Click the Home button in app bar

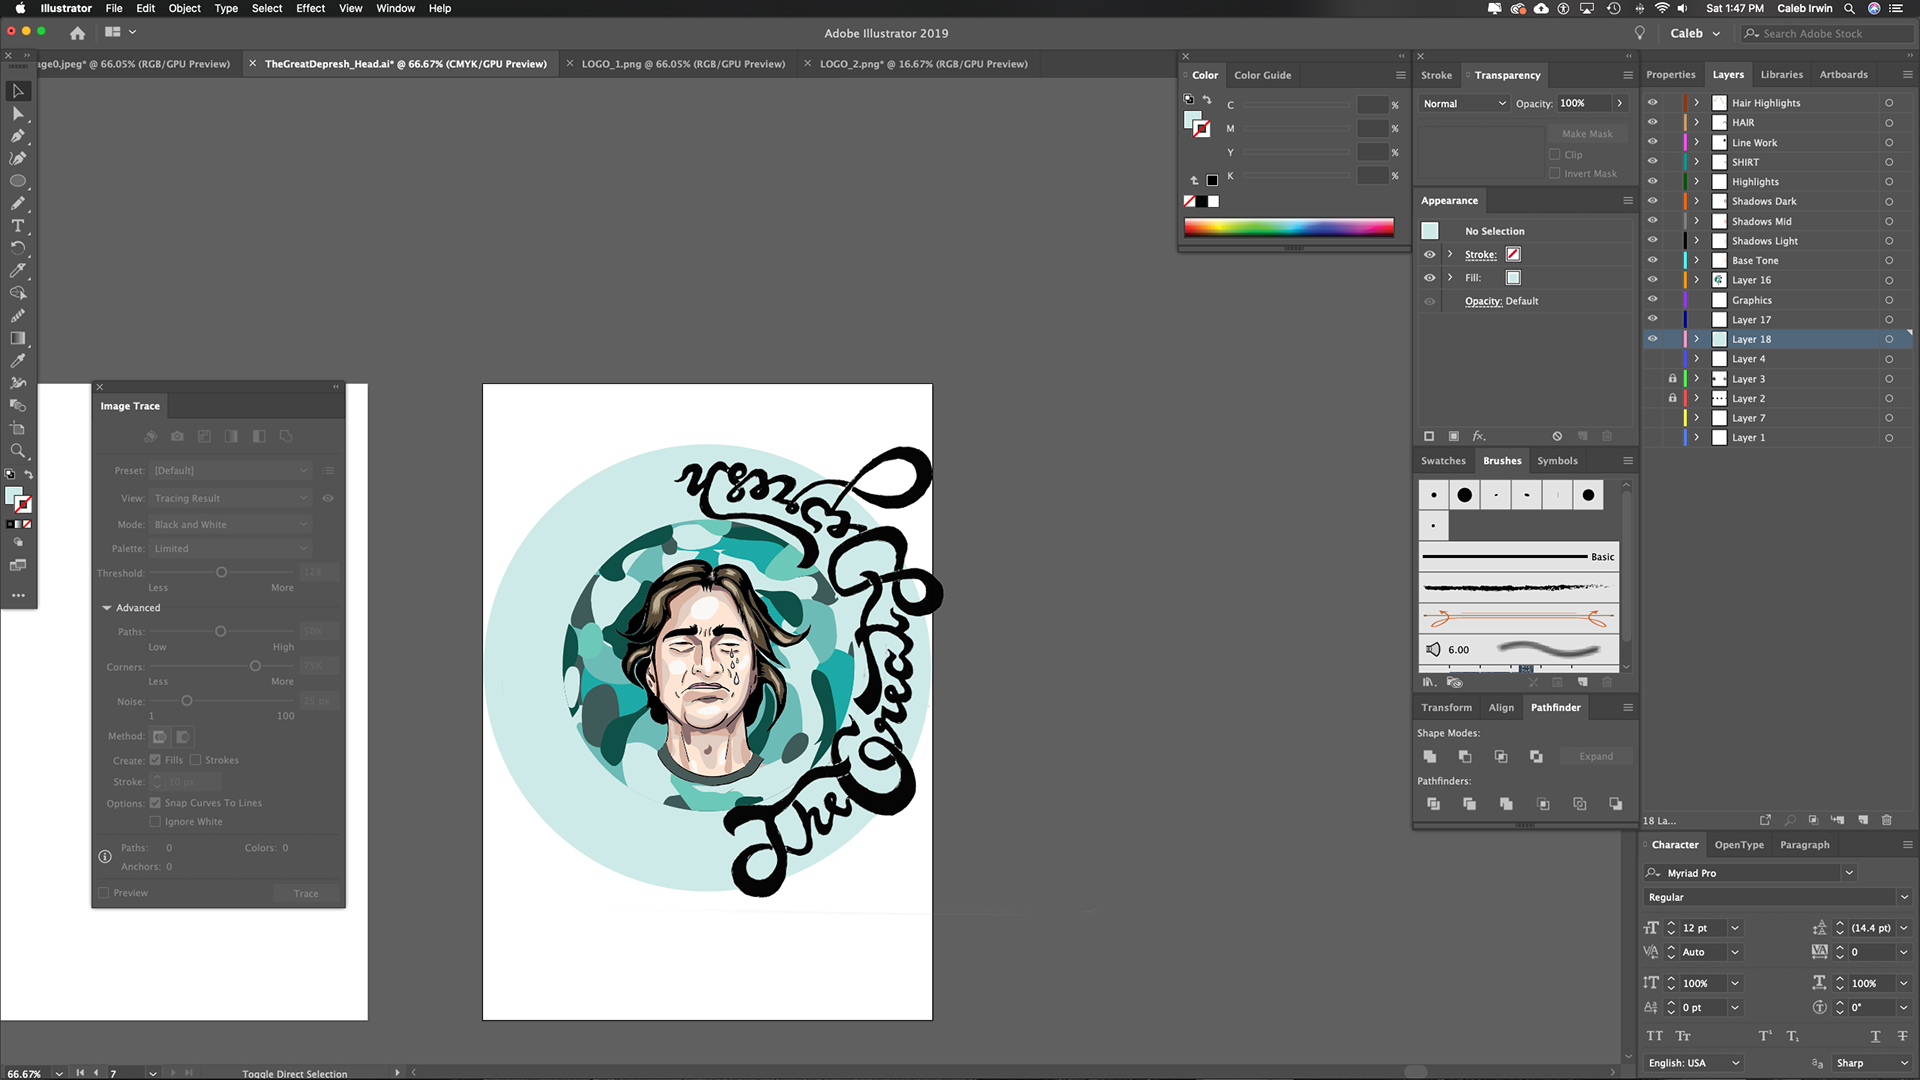coord(77,33)
